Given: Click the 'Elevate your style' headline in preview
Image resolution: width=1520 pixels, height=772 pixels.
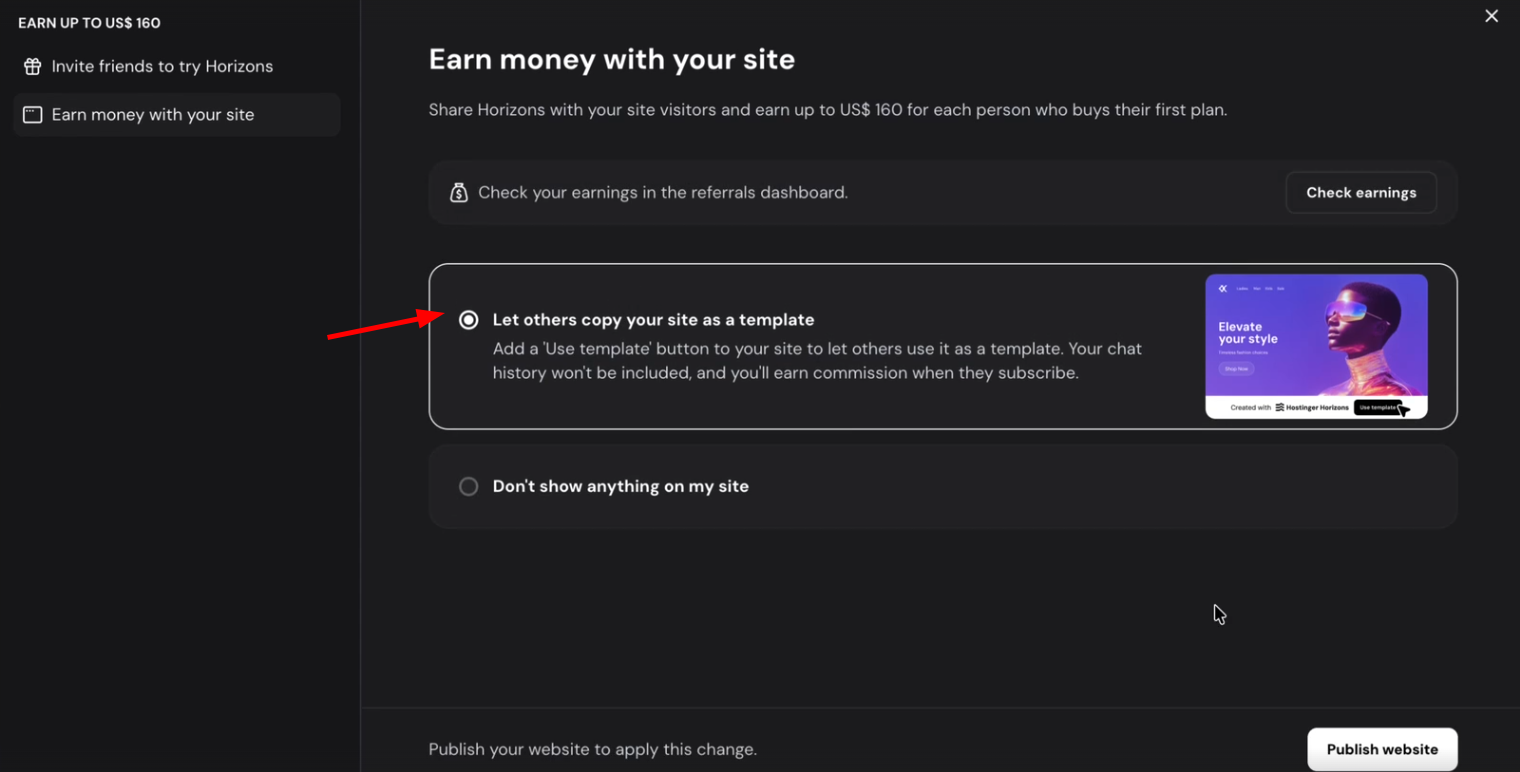Looking at the screenshot, I should pos(1247,333).
